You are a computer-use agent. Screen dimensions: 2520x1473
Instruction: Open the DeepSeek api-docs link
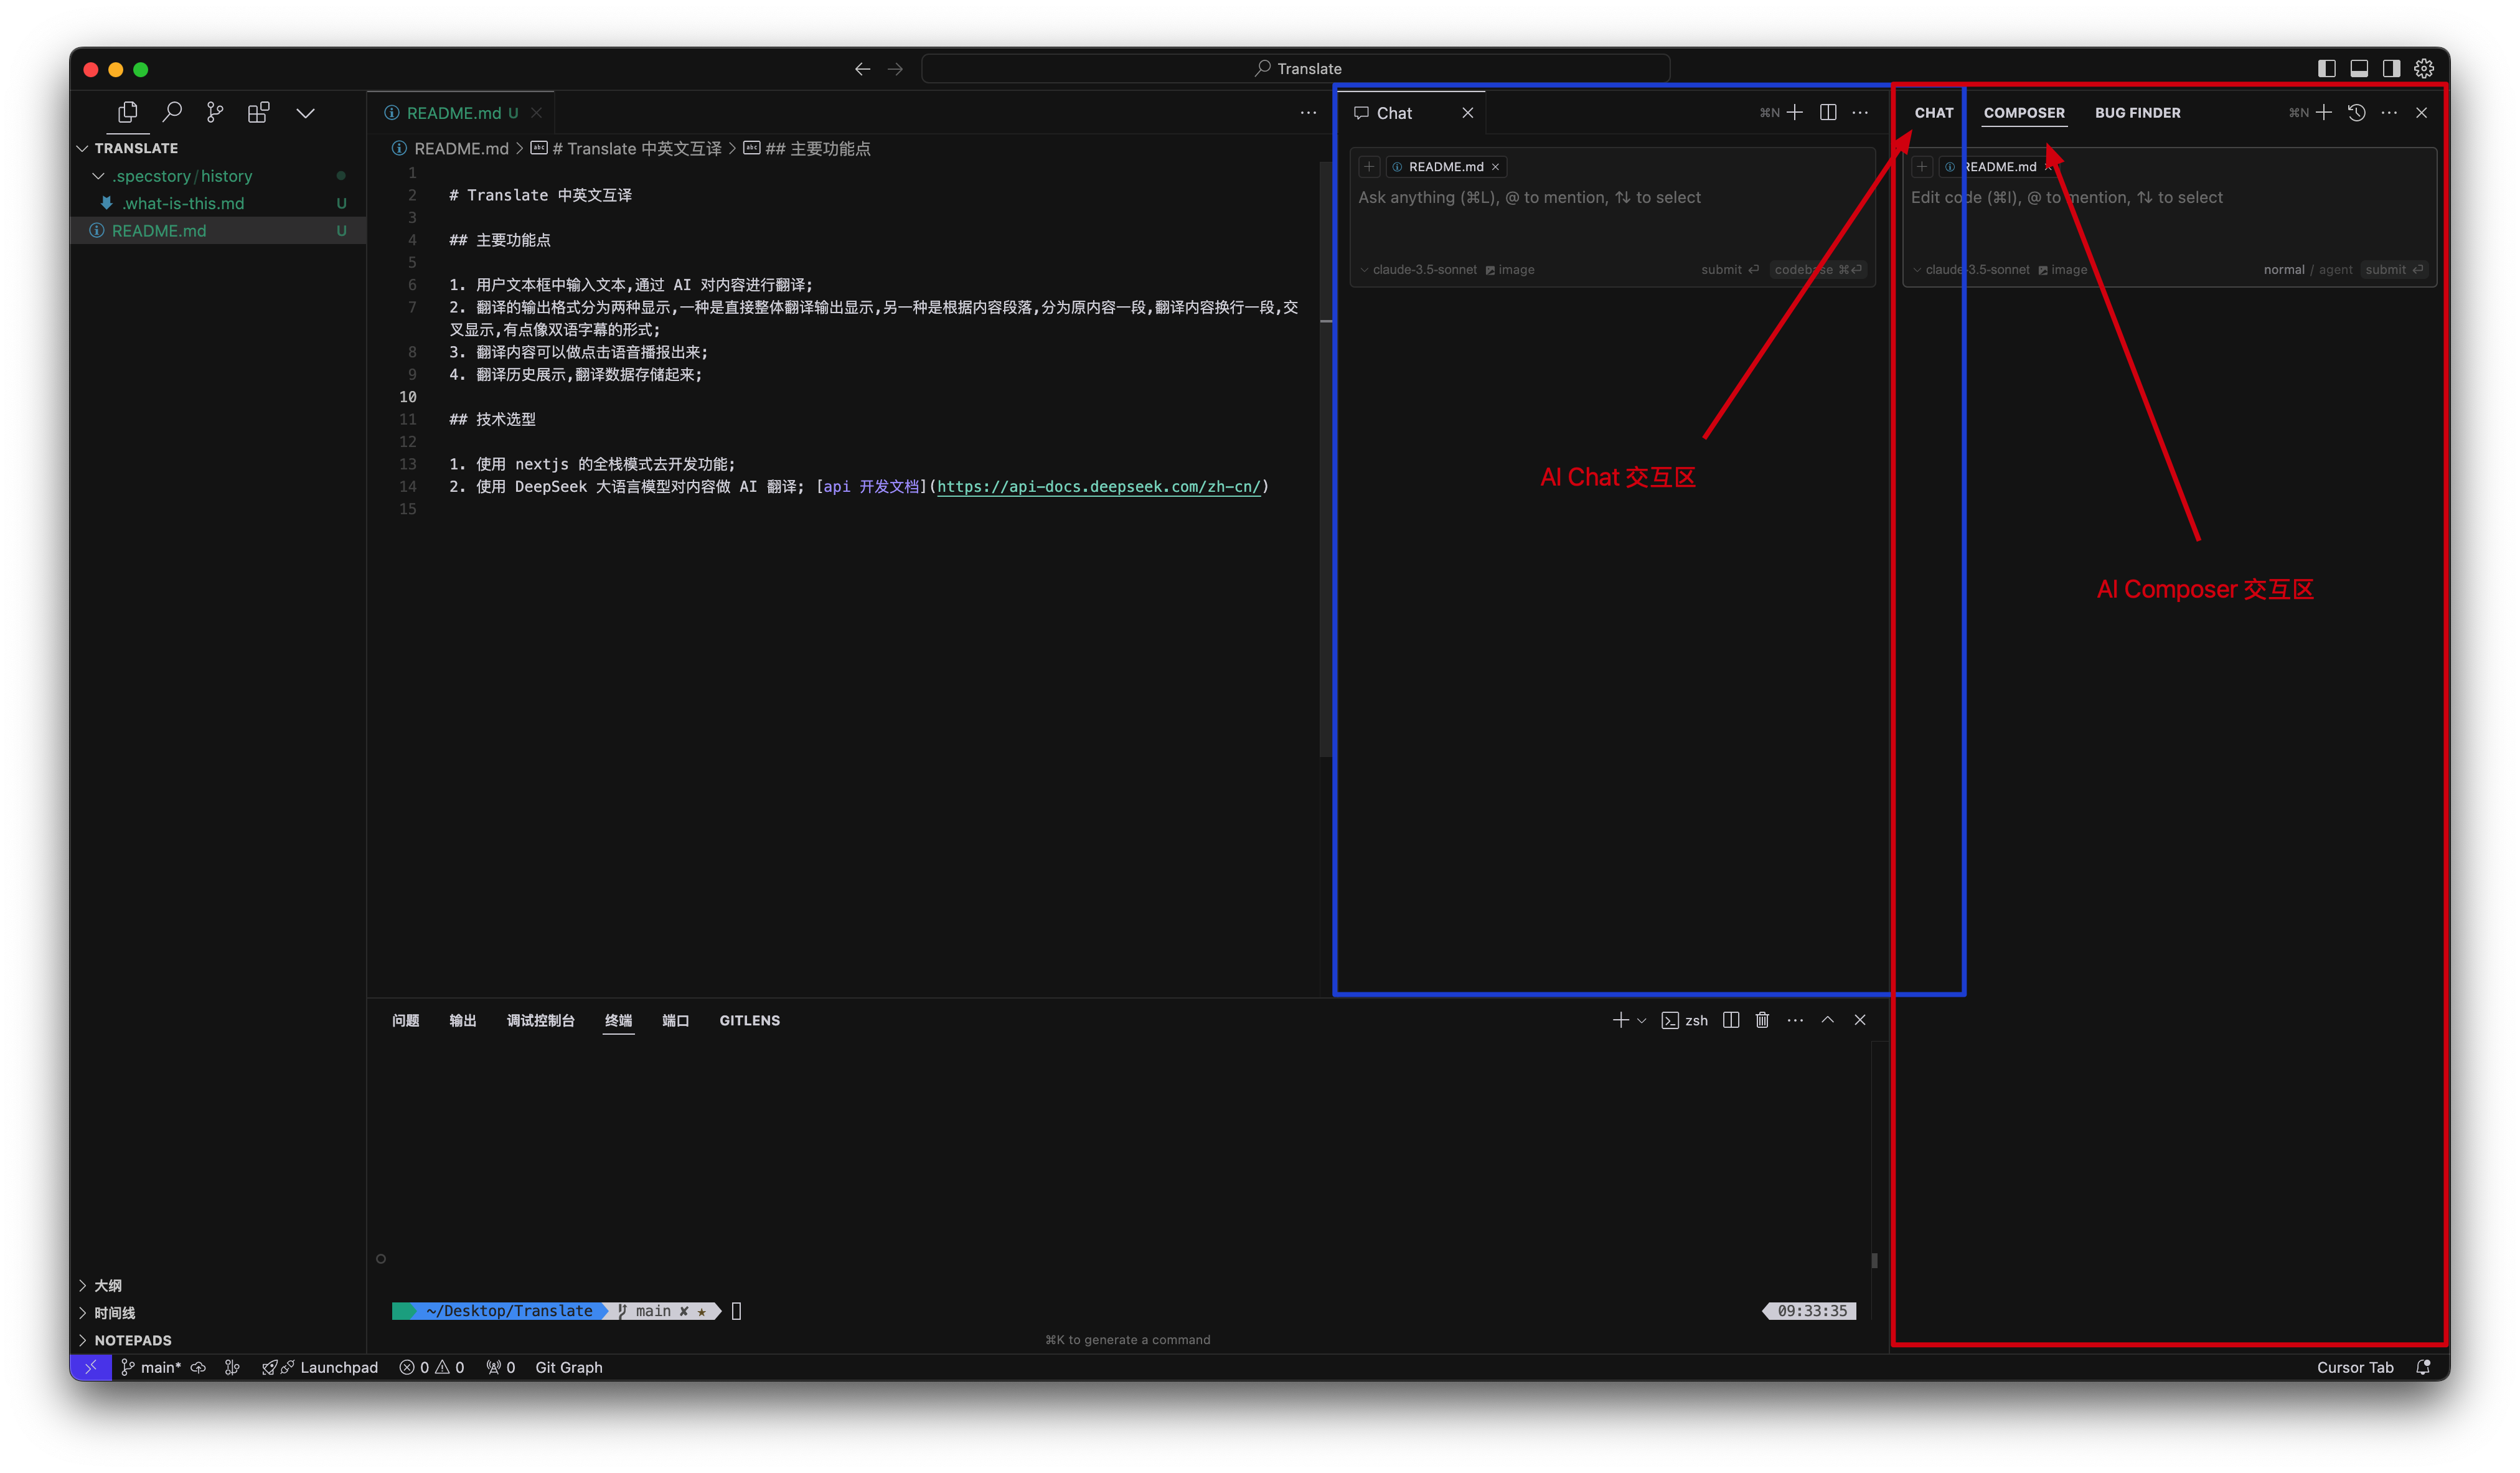pos(1098,487)
